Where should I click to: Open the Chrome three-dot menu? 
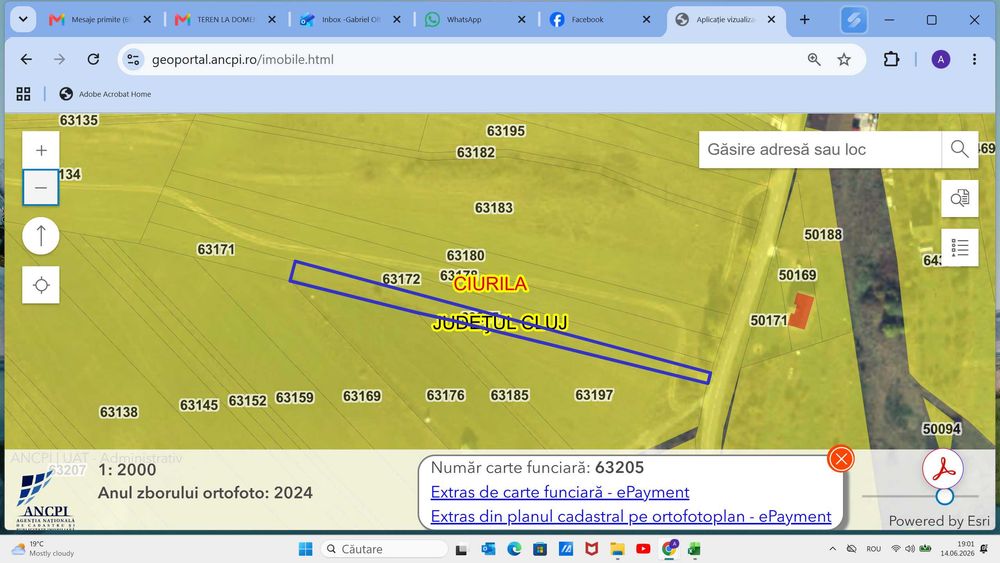974,59
